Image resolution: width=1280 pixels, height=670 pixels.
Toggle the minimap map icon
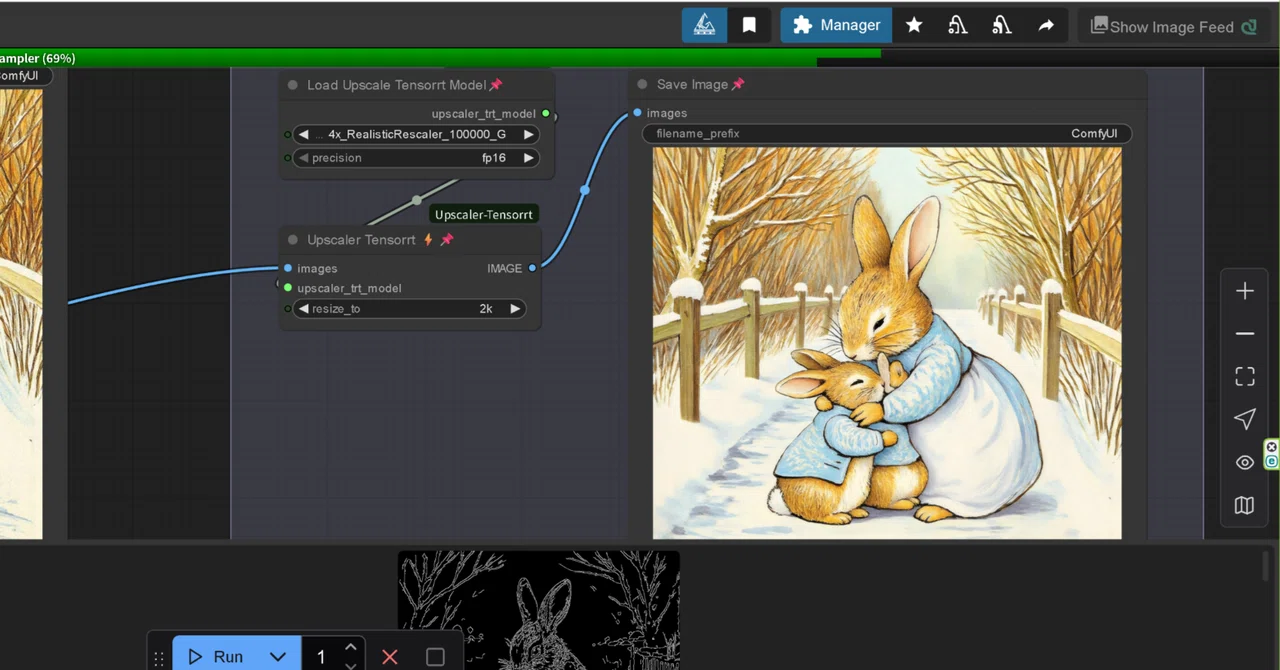(1245, 505)
